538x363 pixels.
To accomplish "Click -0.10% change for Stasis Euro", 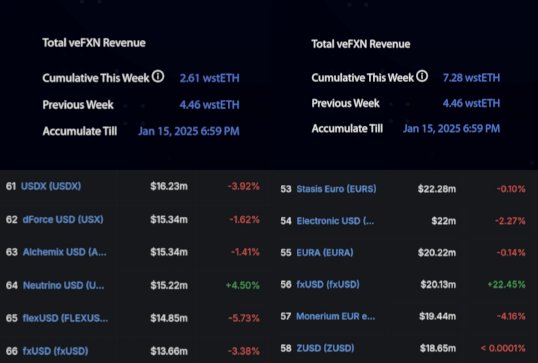I will pos(511,189).
